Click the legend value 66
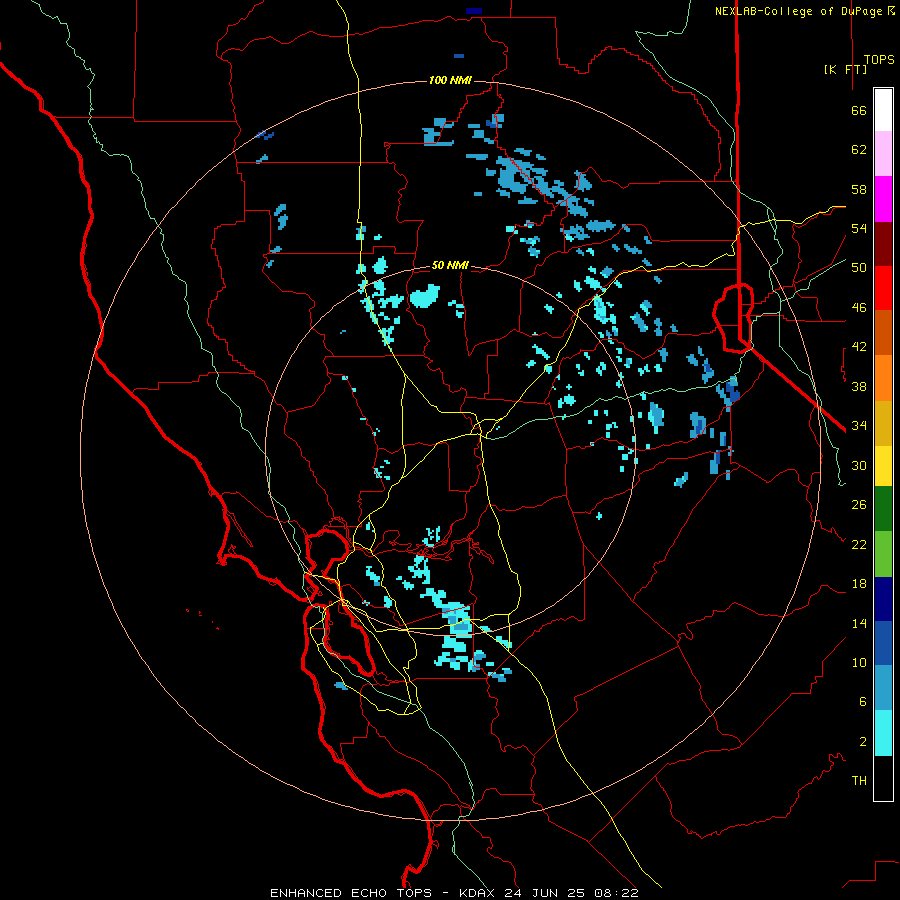Viewport: 900px width, 900px height. point(859,110)
